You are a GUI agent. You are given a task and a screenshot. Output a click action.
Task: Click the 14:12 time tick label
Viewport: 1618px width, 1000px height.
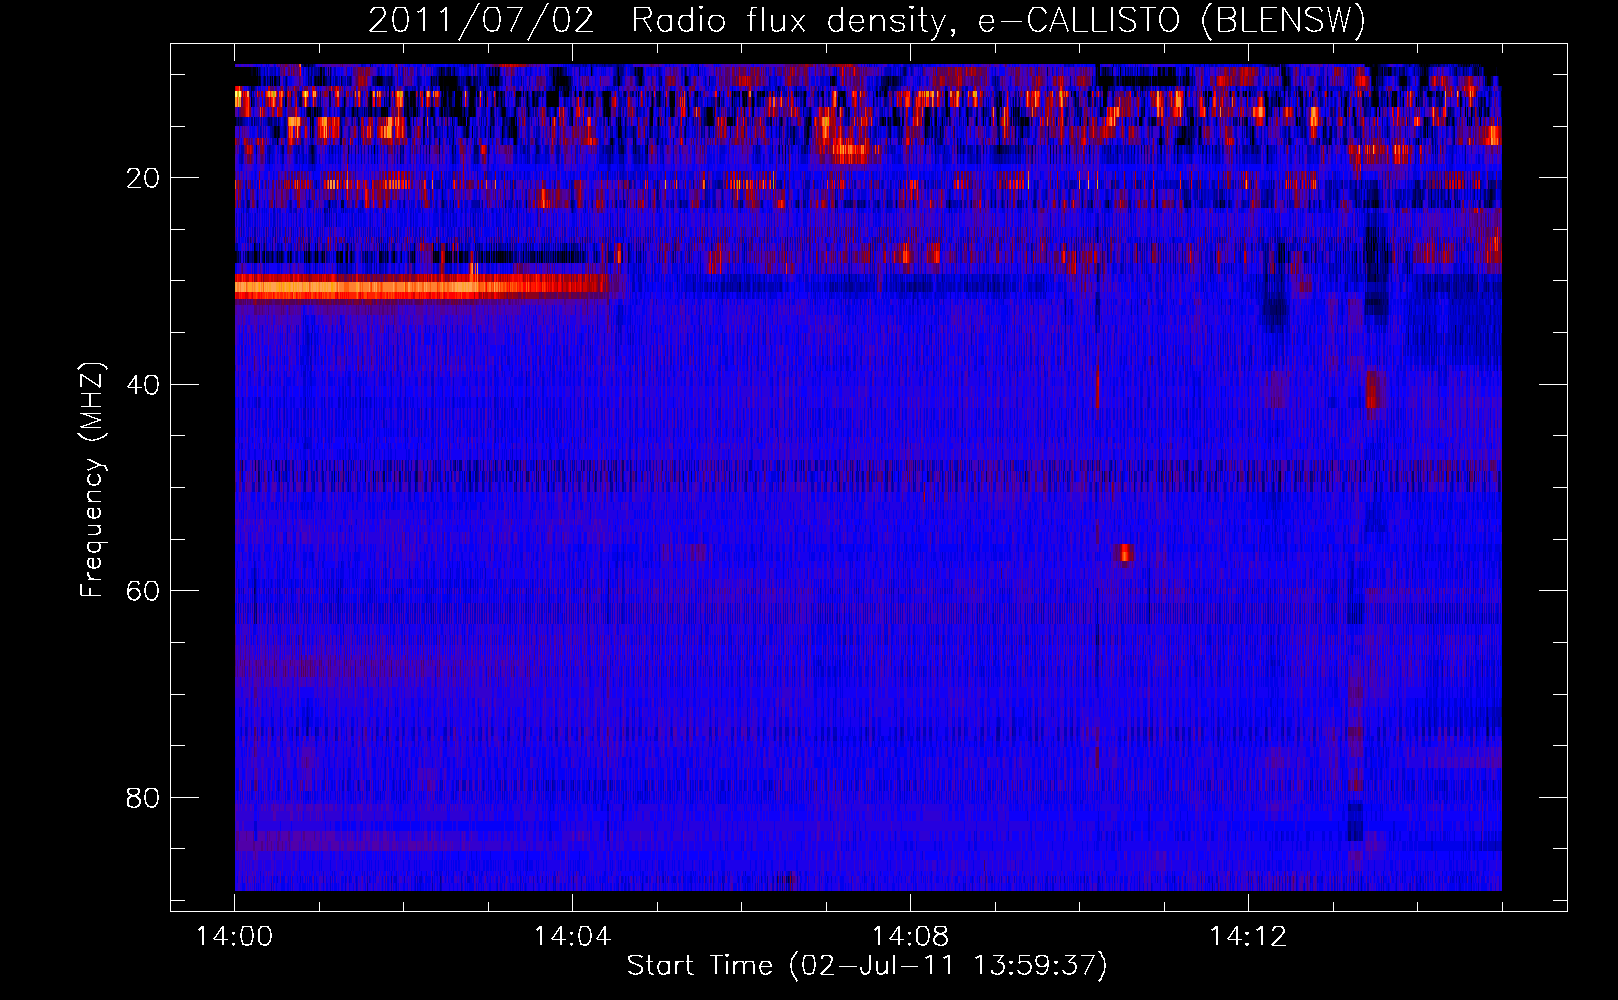[x=1248, y=936]
